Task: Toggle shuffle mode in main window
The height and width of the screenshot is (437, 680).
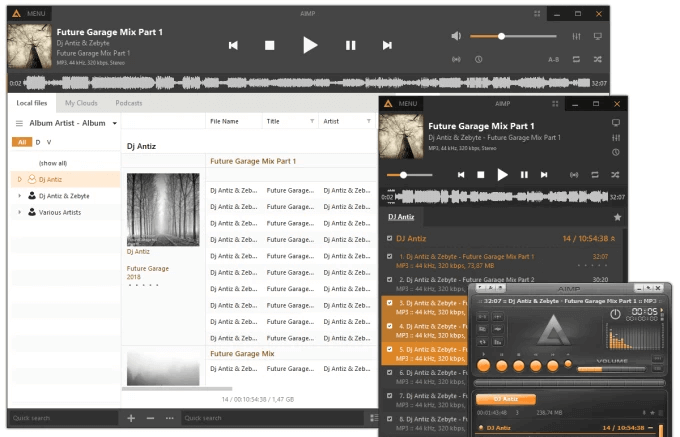Action: pos(598,59)
